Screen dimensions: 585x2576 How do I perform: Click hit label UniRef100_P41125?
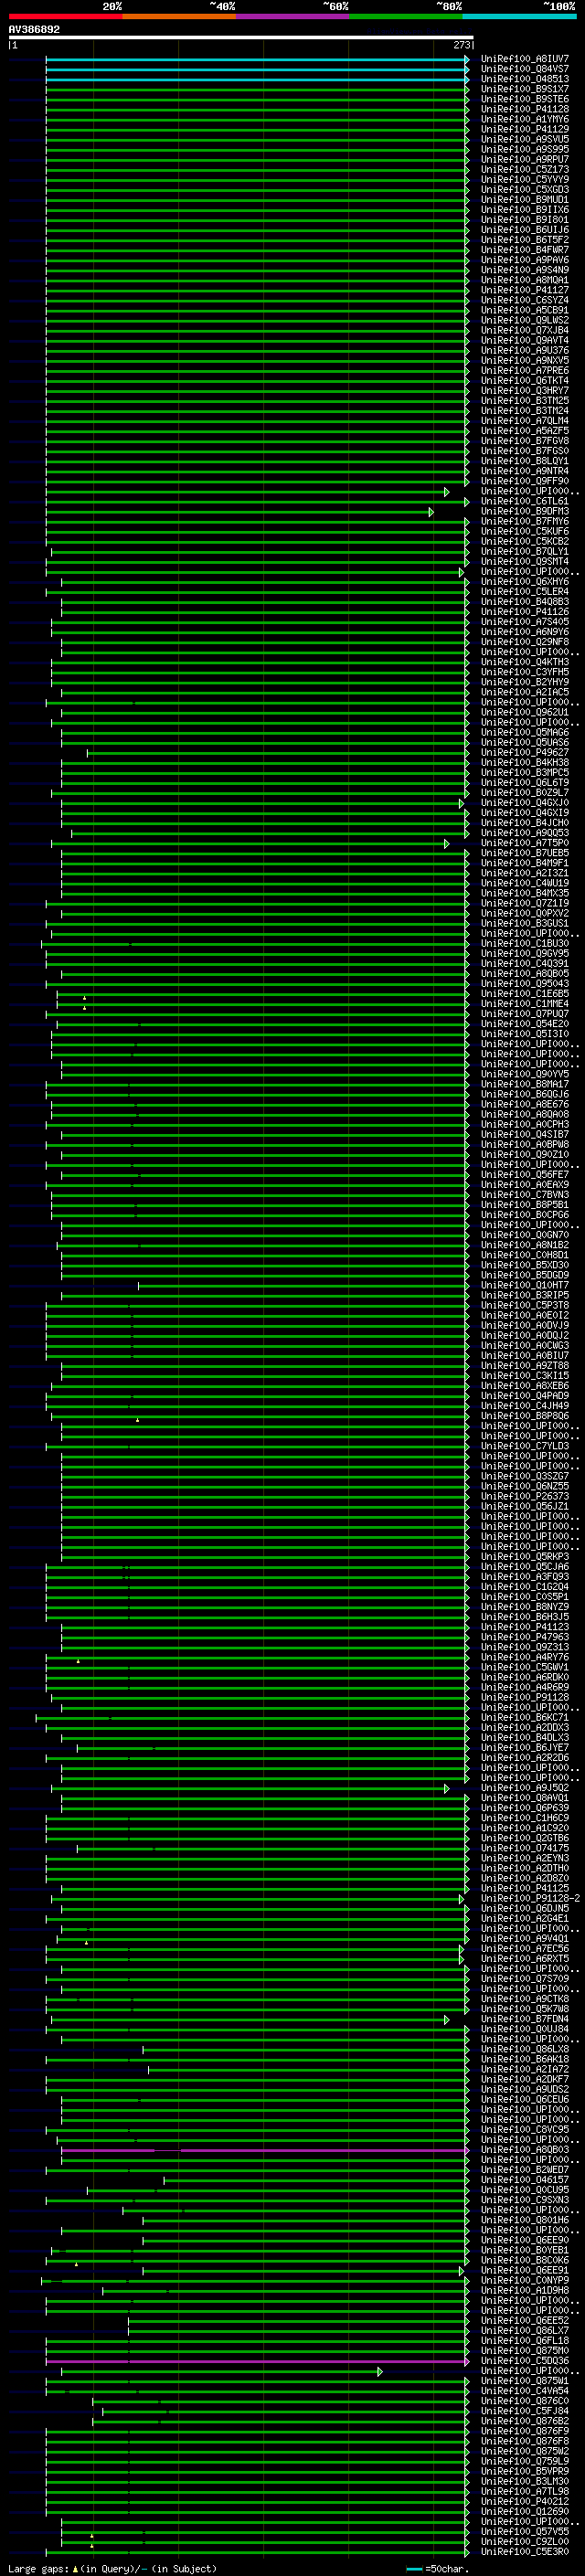524,1889
